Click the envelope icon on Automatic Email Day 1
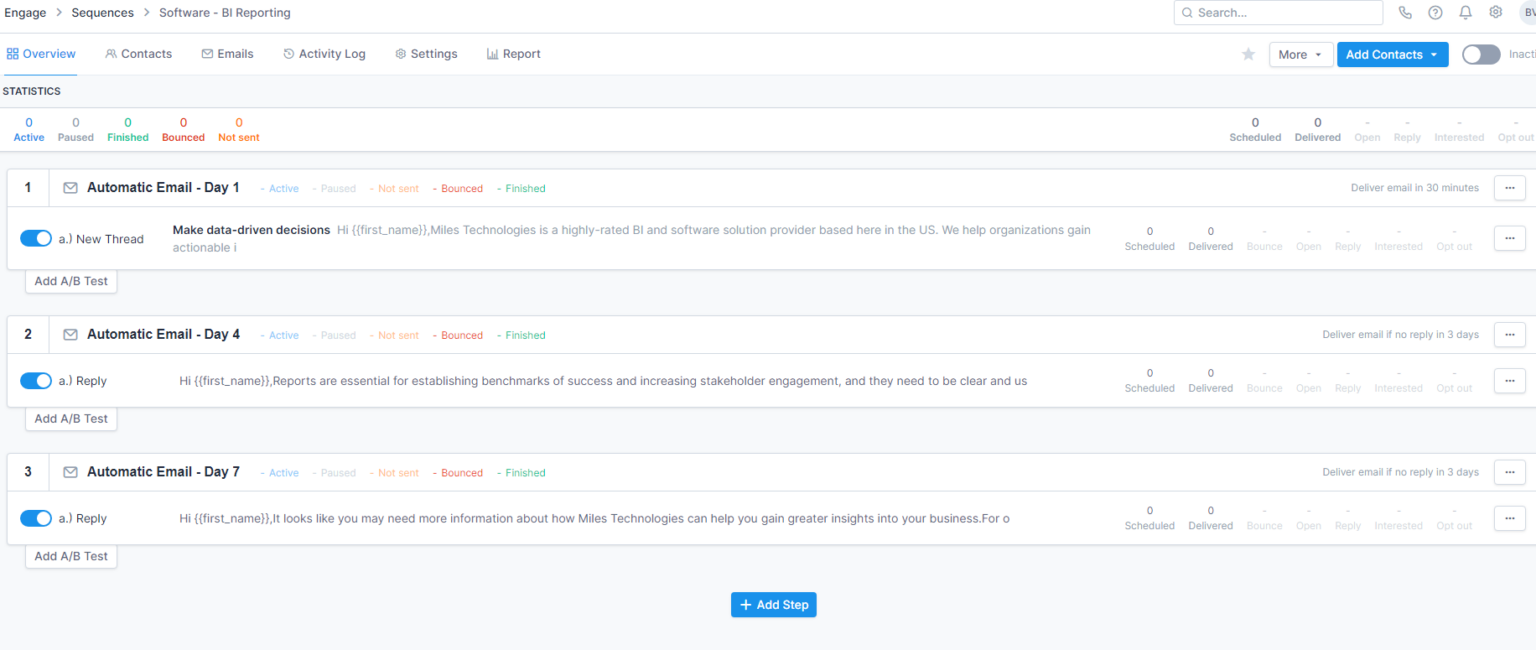This screenshot has height=650, width=1536. [69, 187]
